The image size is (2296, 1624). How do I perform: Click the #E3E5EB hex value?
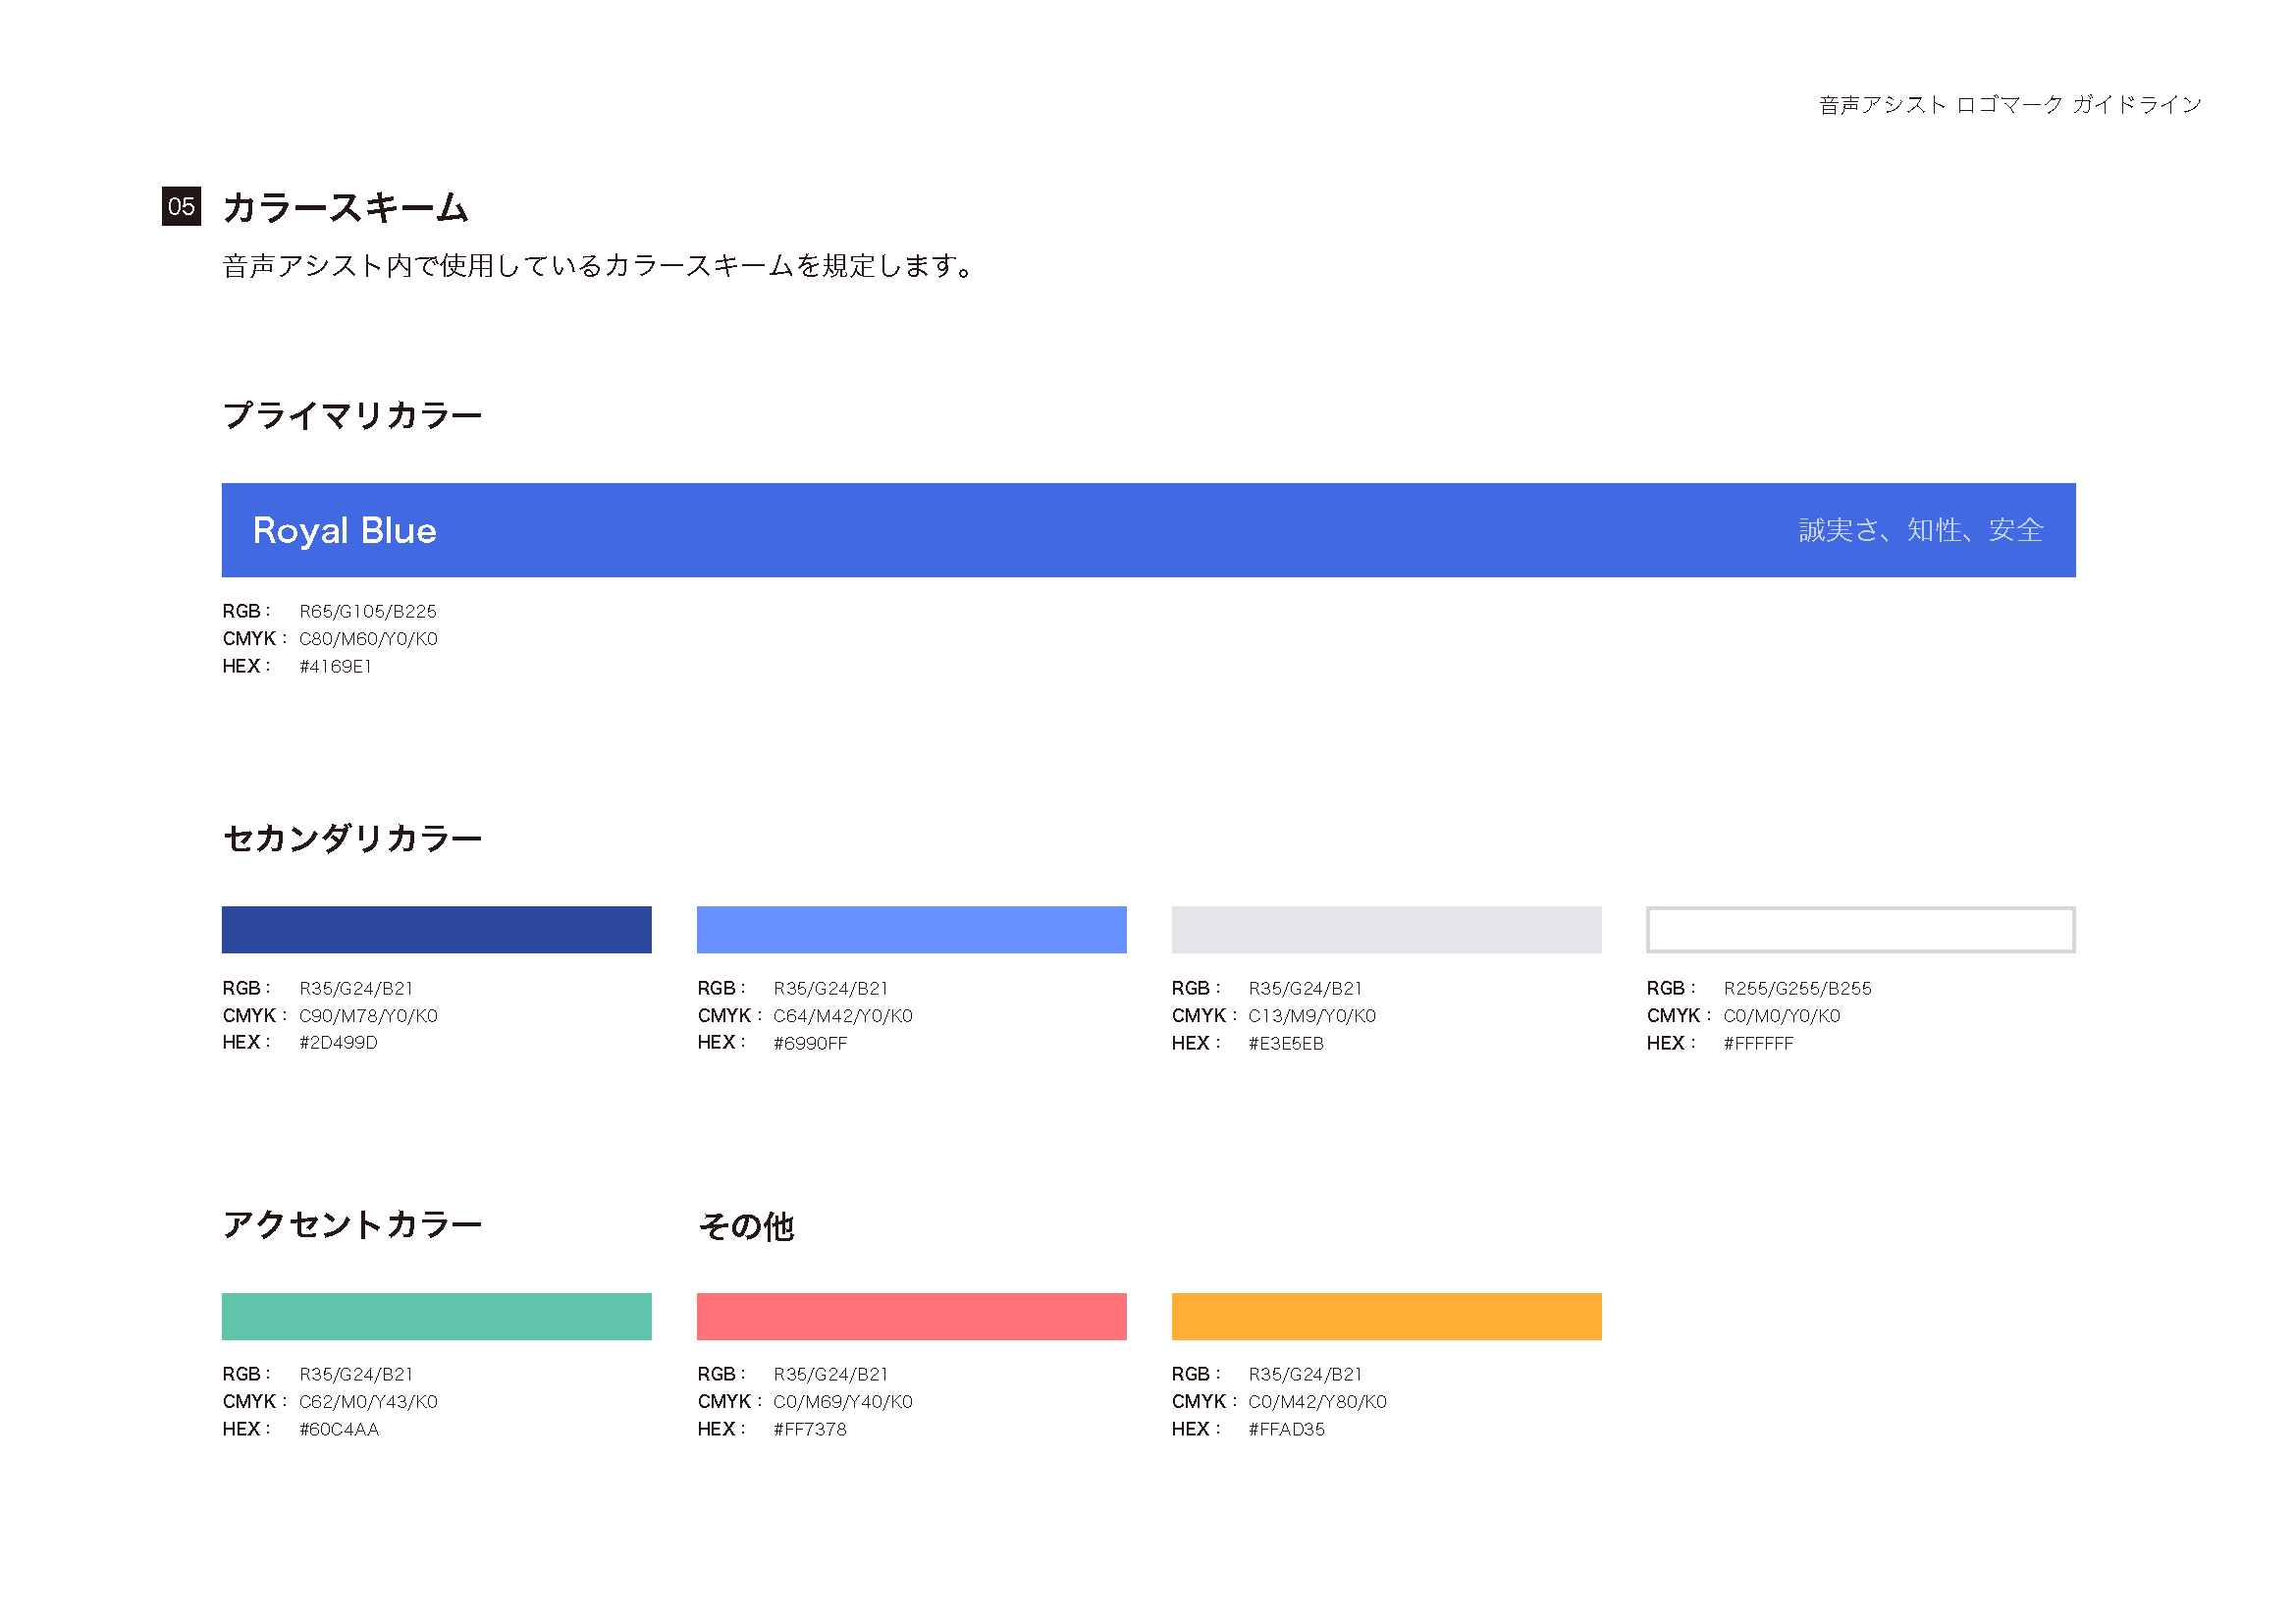1286,1044
